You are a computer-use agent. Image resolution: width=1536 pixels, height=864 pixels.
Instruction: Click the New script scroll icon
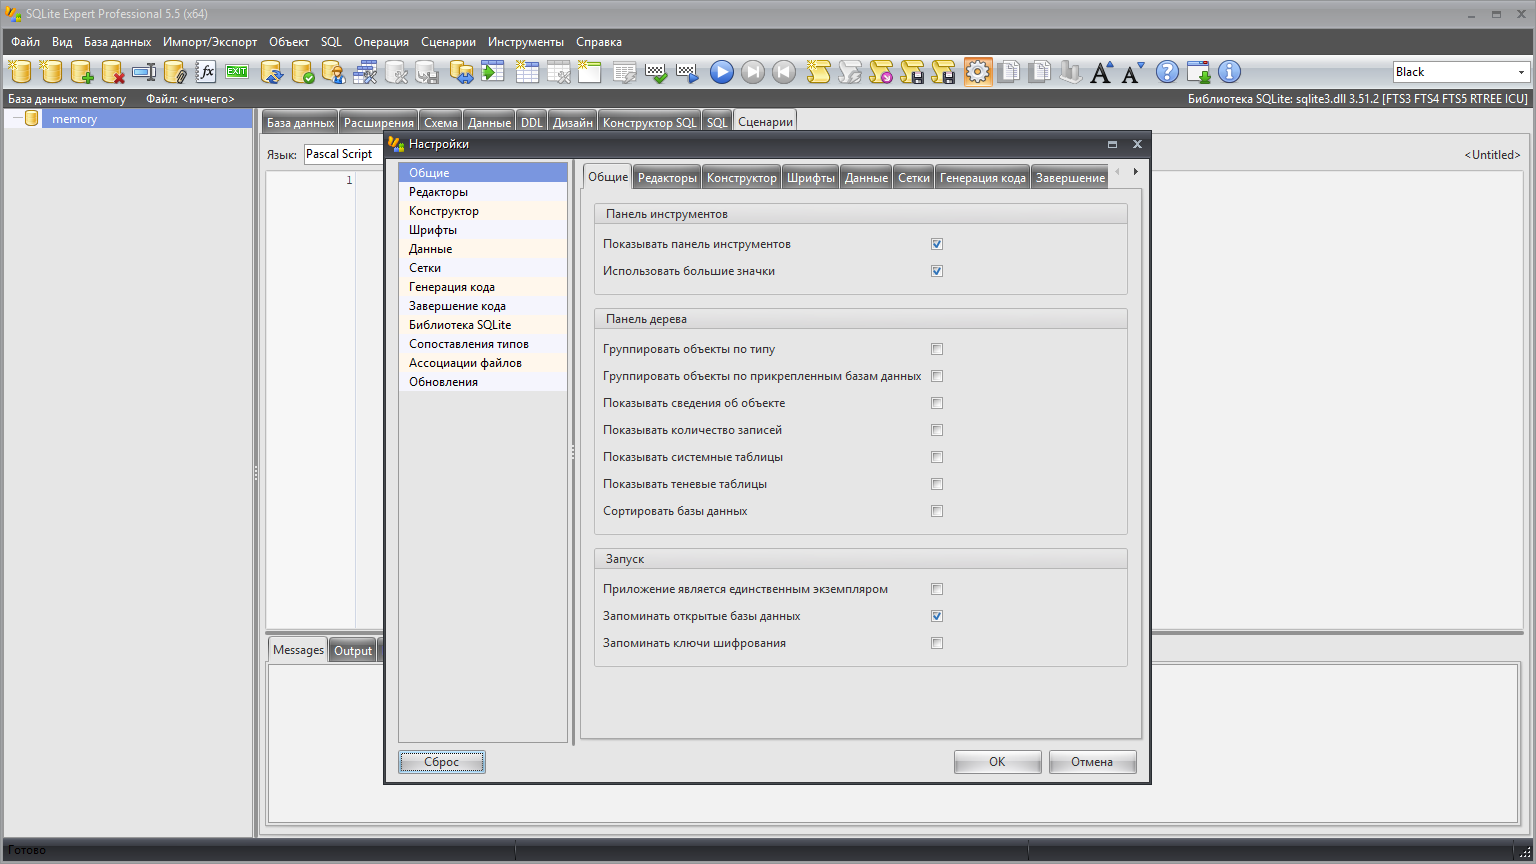(818, 72)
